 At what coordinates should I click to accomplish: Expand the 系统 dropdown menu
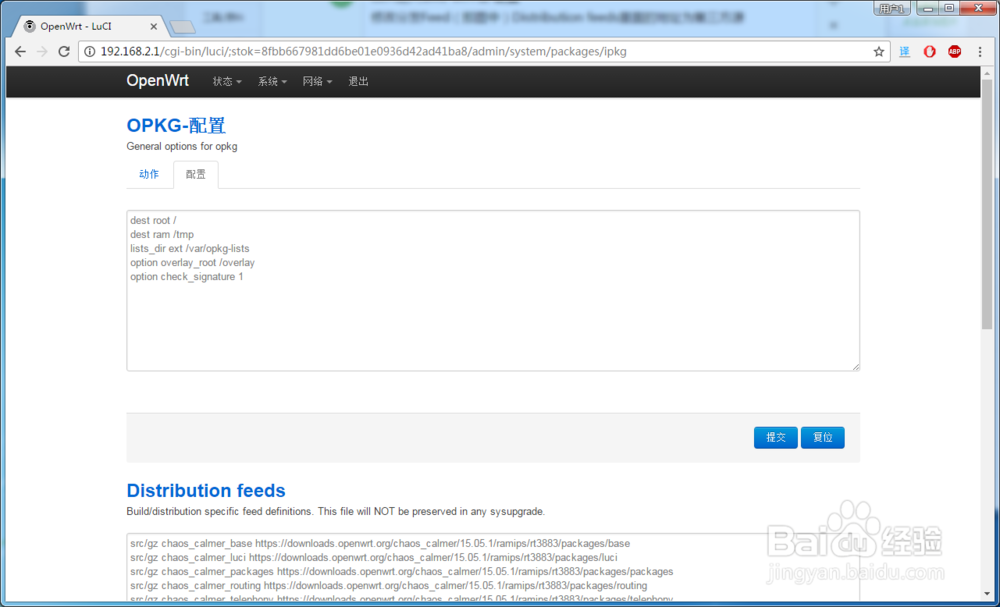[x=272, y=82]
